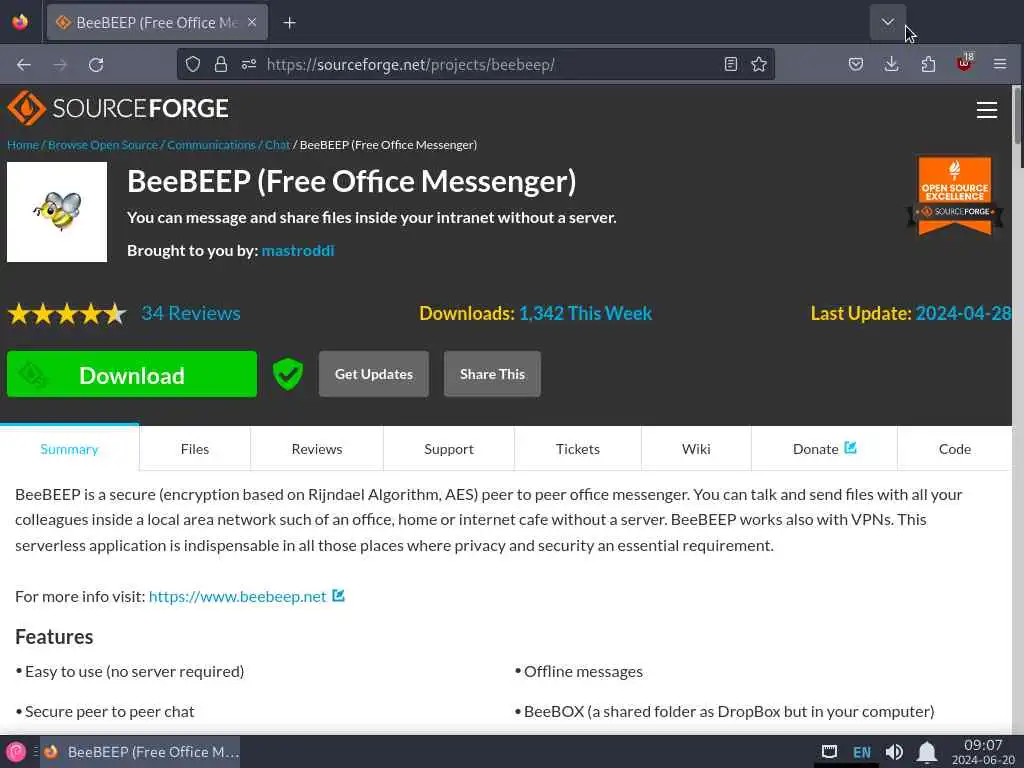The height and width of the screenshot is (768, 1024).
Task: Open the Donate tab
Action: (x=824, y=449)
